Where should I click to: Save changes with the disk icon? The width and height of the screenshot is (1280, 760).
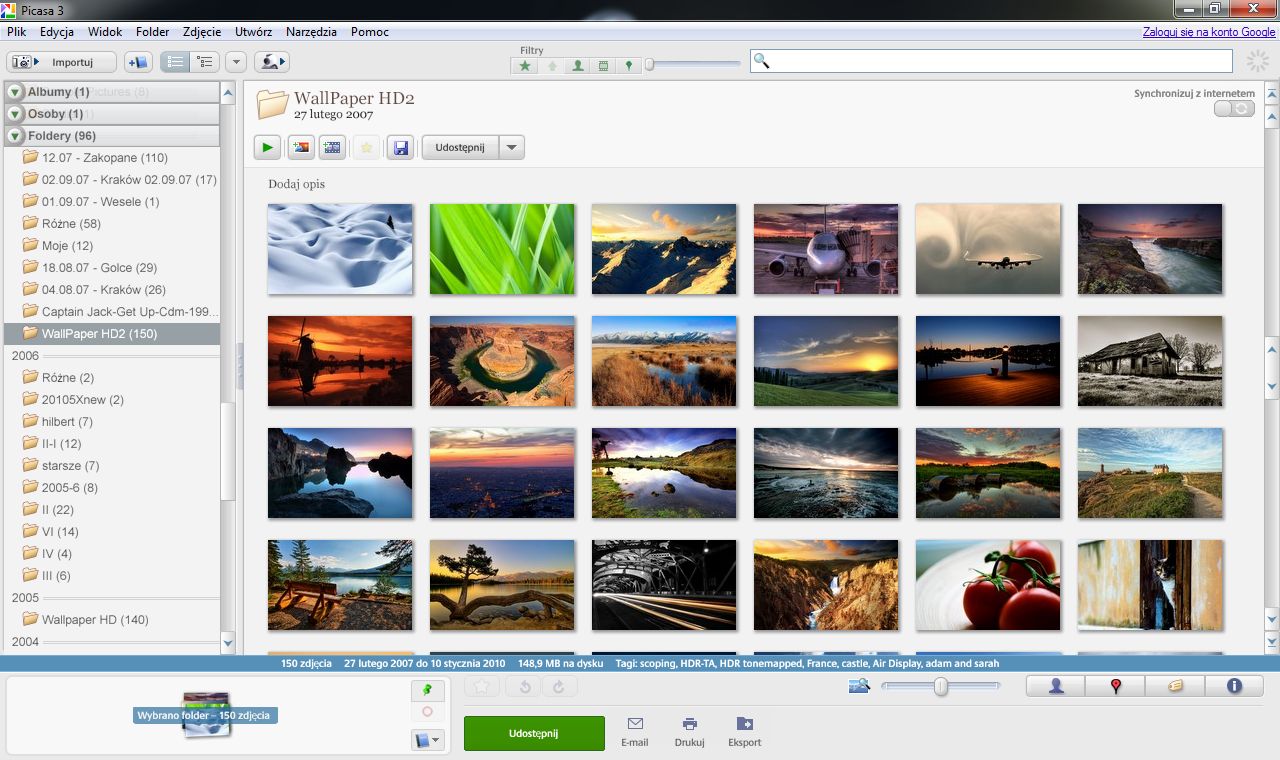click(x=400, y=147)
